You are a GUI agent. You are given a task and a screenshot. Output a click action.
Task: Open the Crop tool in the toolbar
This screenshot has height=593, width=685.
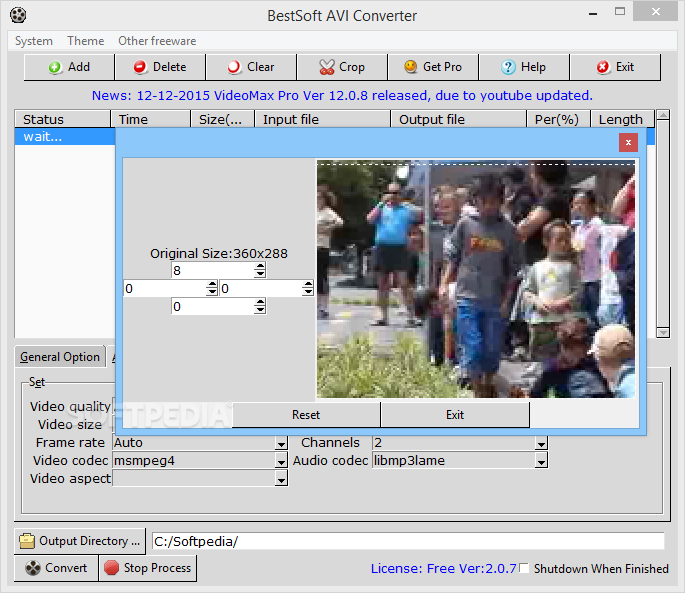pyautogui.click(x=342, y=67)
